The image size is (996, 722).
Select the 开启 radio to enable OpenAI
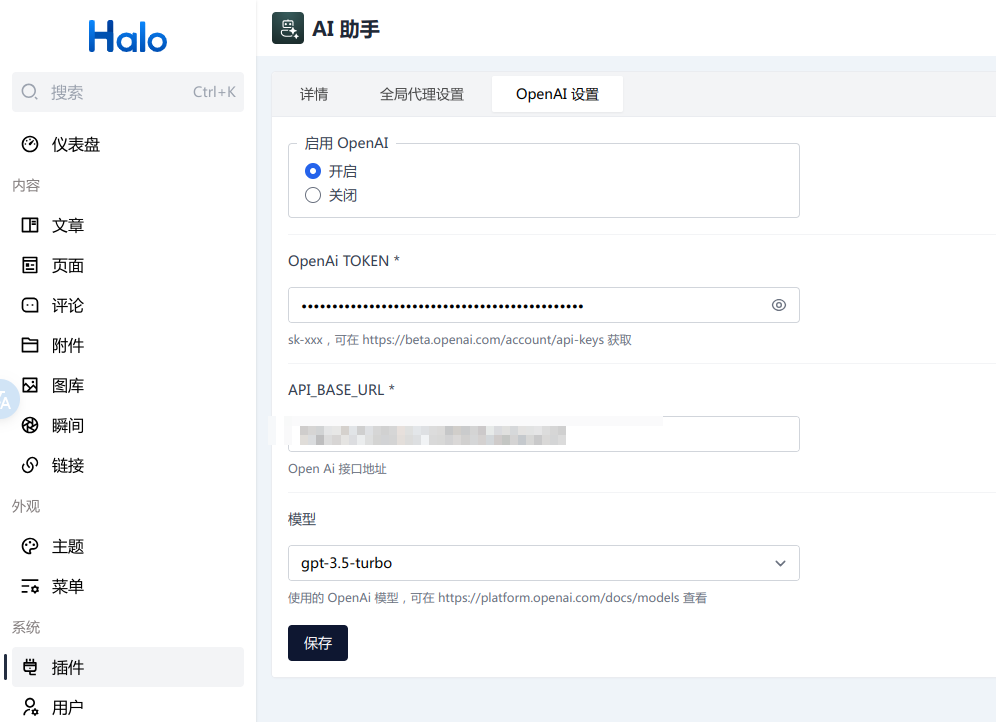click(x=313, y=171)
